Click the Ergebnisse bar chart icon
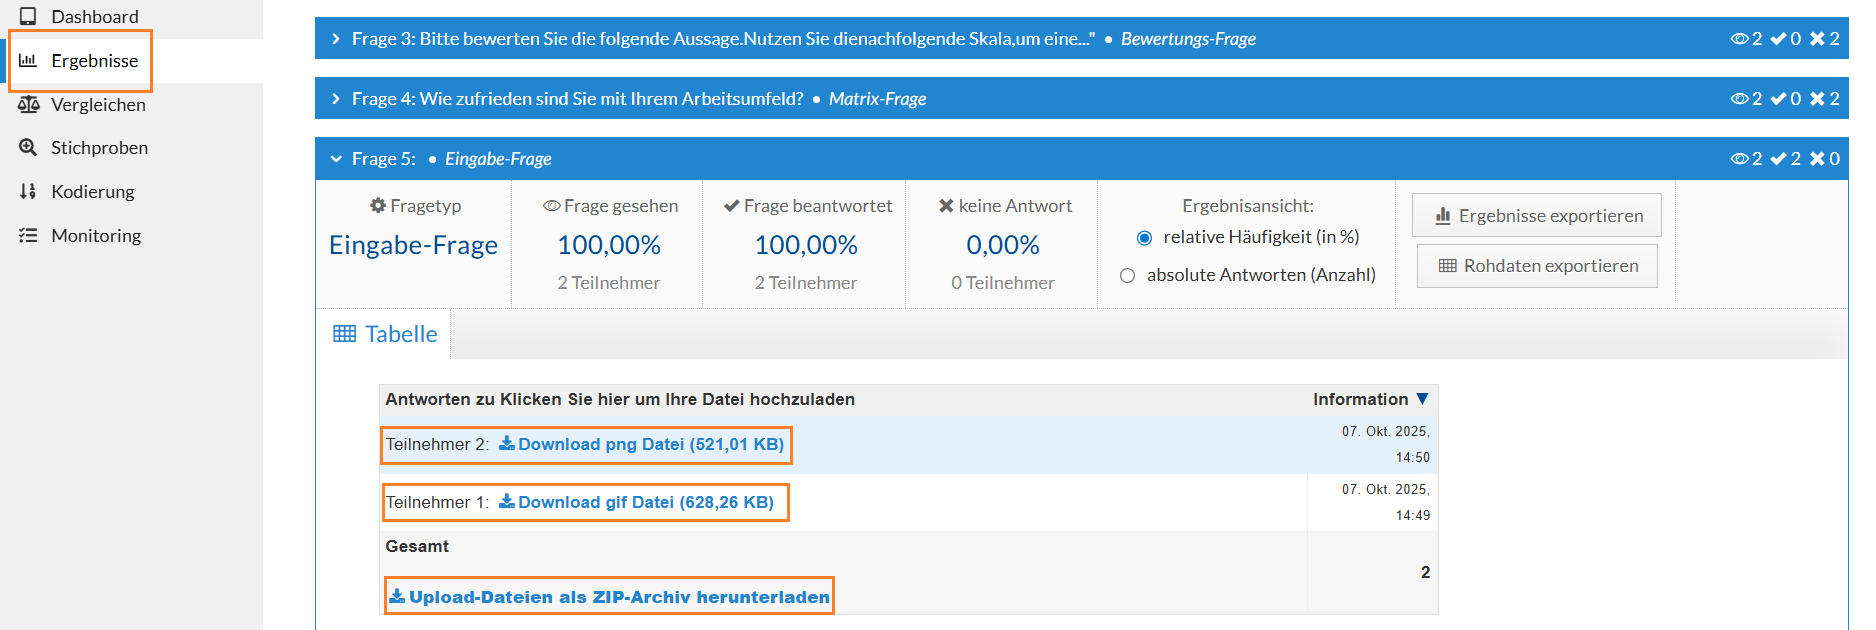1876x630 pixels. [x=28, y=60]
